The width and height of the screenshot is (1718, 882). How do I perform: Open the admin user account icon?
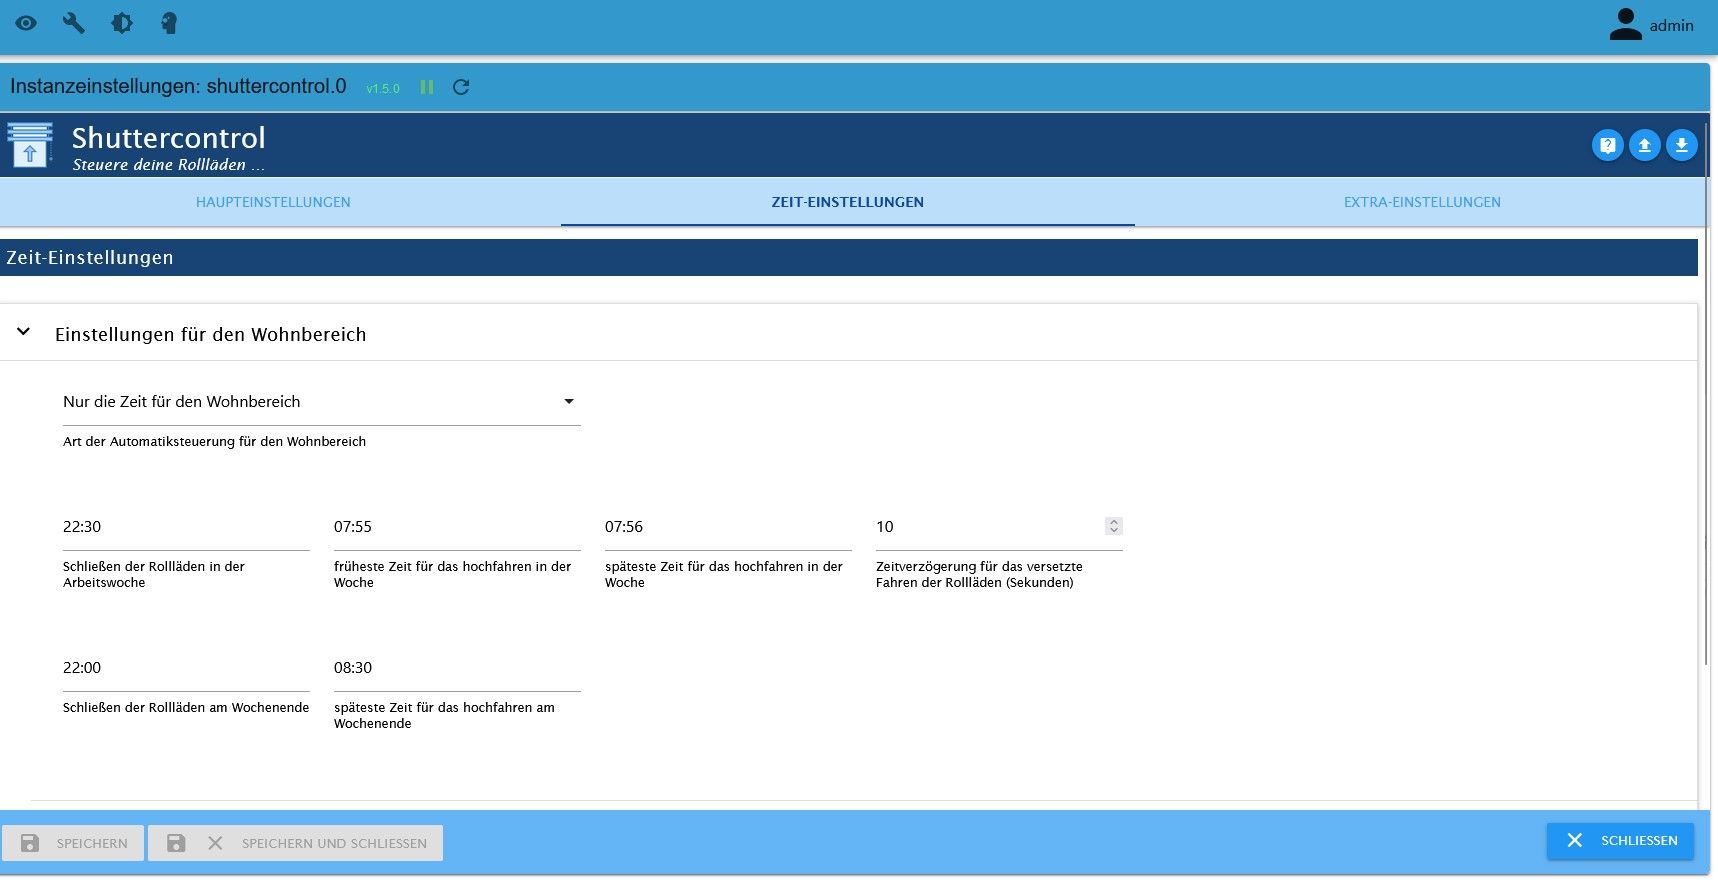tap(1626, 25)
